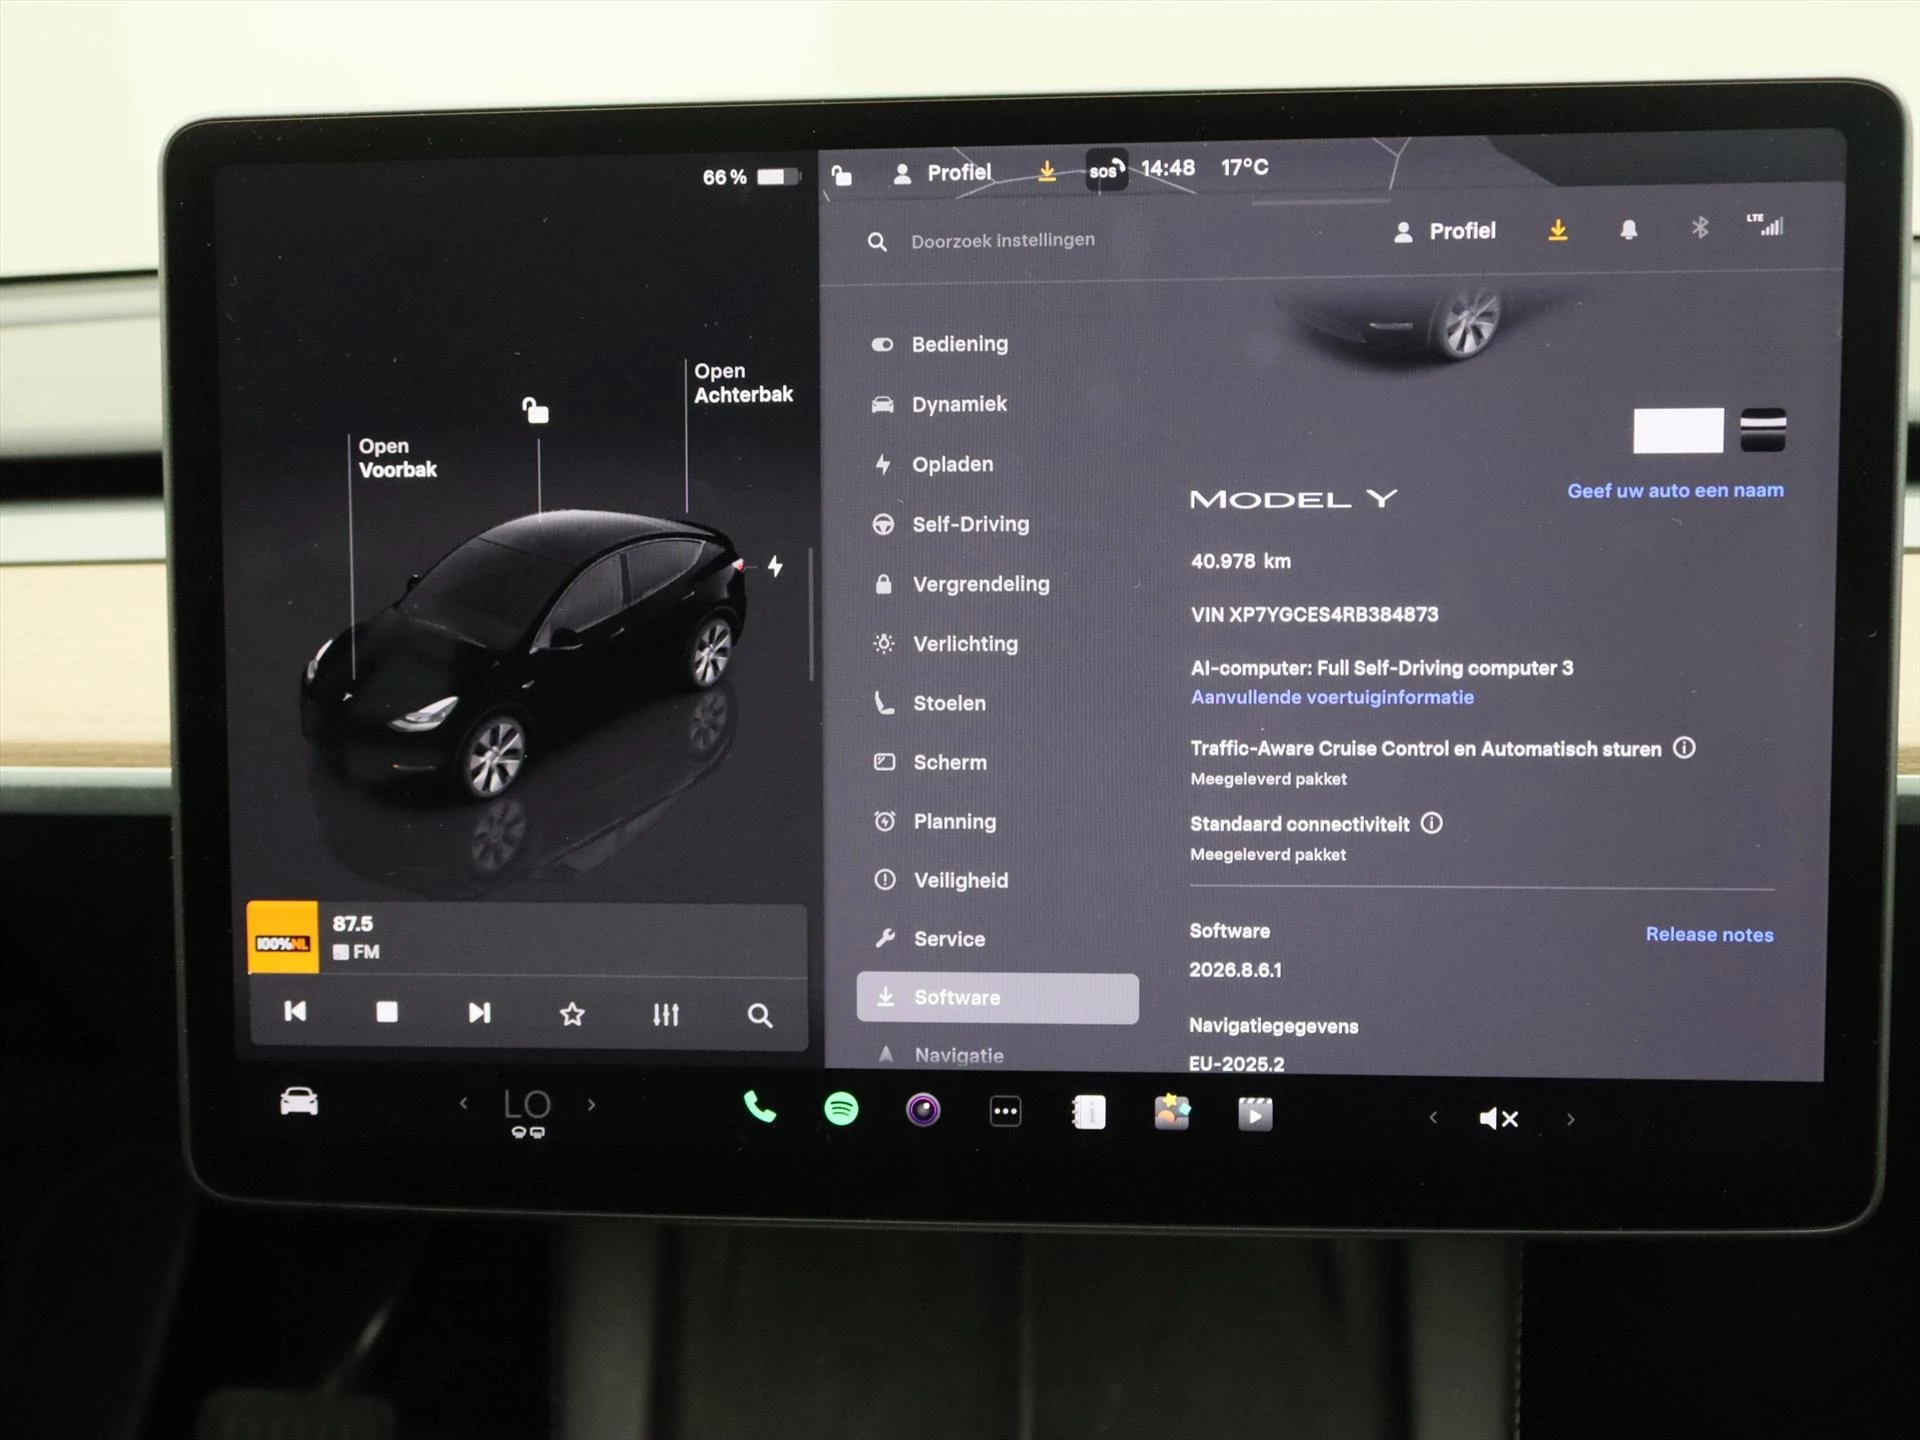Open the Release notes link
Image resolution: width=1920 pixels, height=1440 pixels.
1709,935
